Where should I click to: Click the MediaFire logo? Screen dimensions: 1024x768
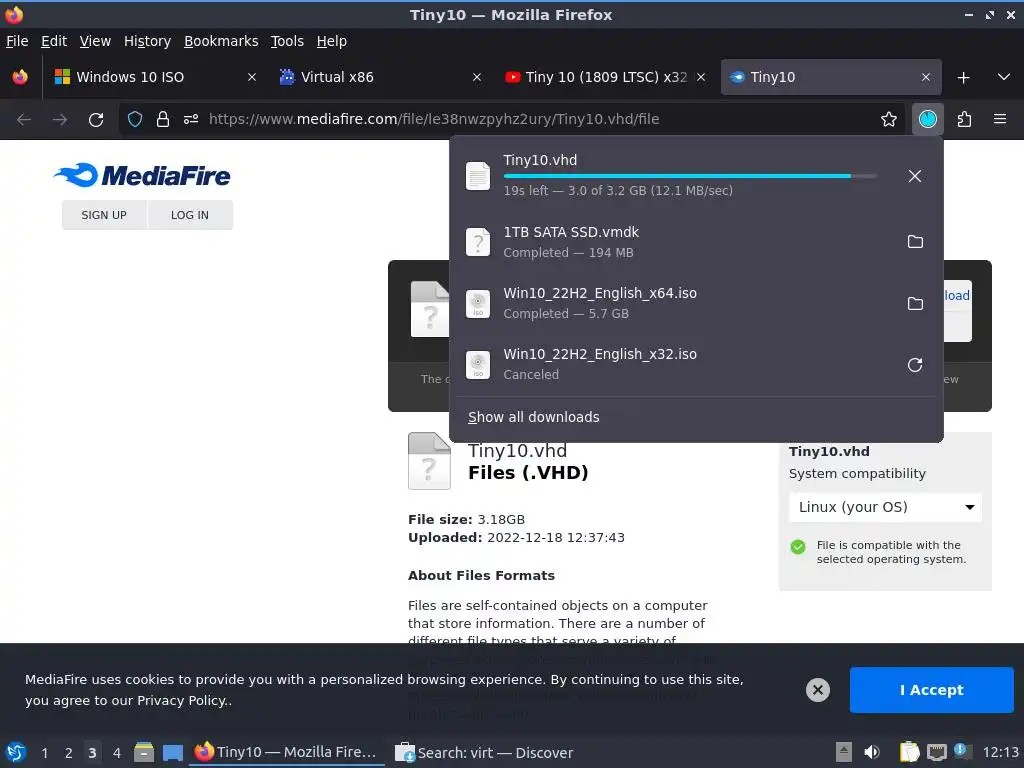tap(142, 175)
